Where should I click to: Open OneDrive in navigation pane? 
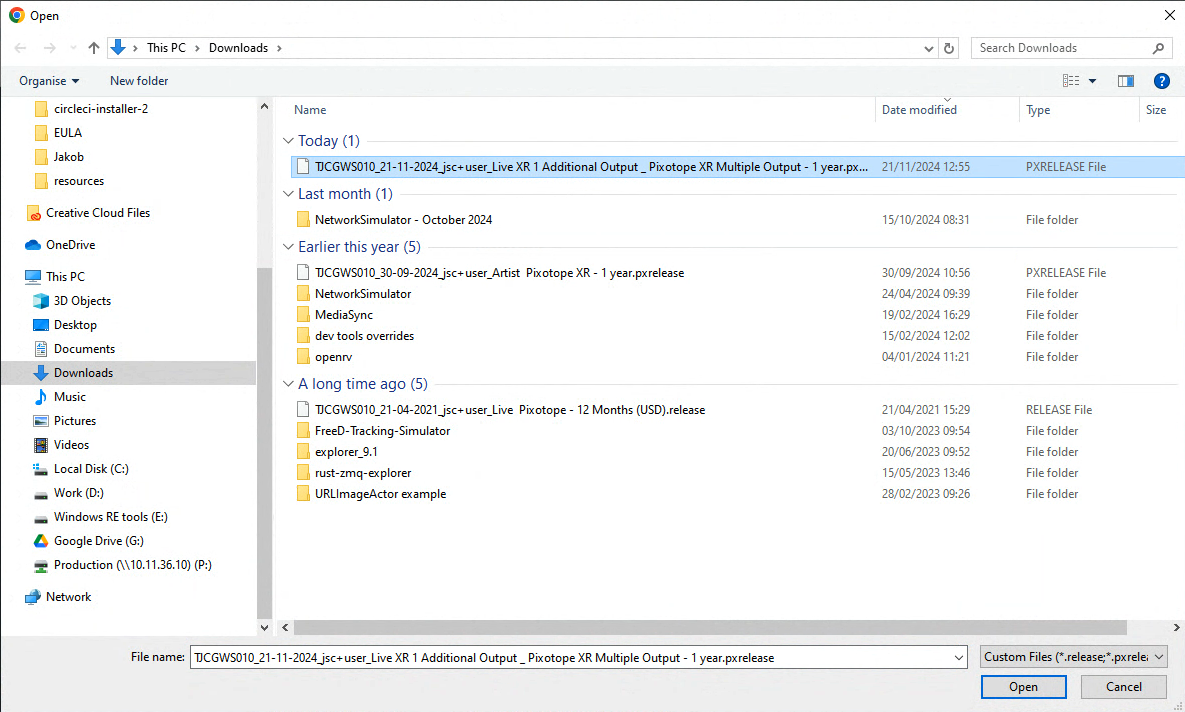[x=70, y=245]
